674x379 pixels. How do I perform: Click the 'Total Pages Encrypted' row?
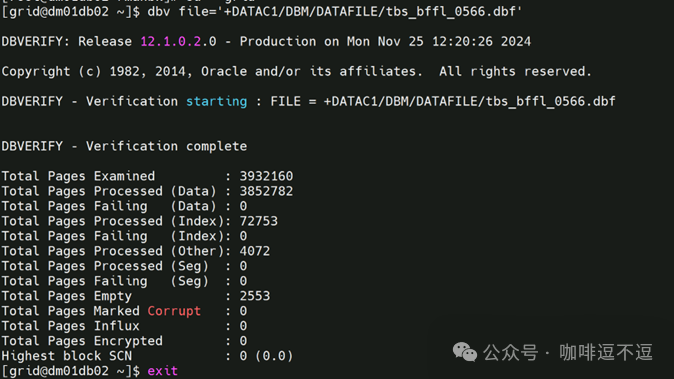124,341
